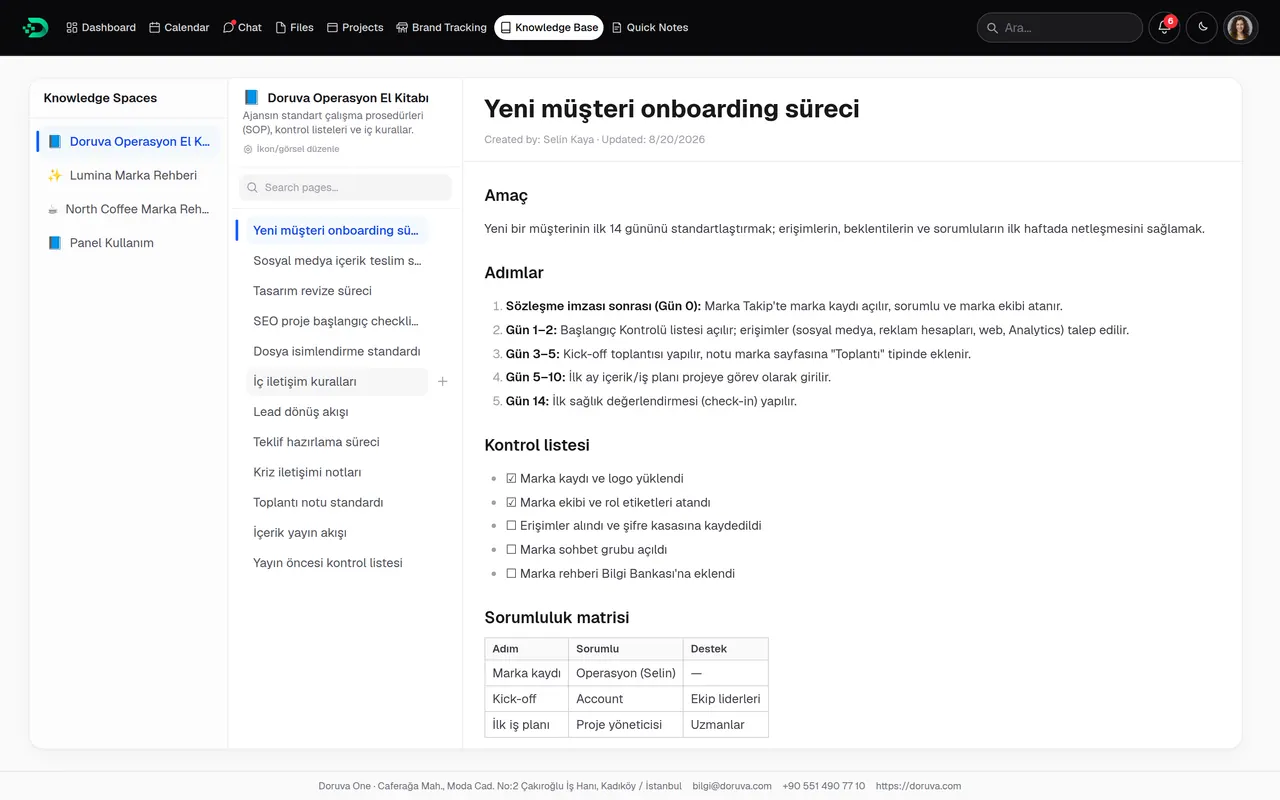
Task: Open the user profile avatar
Action: [1240, 27]
